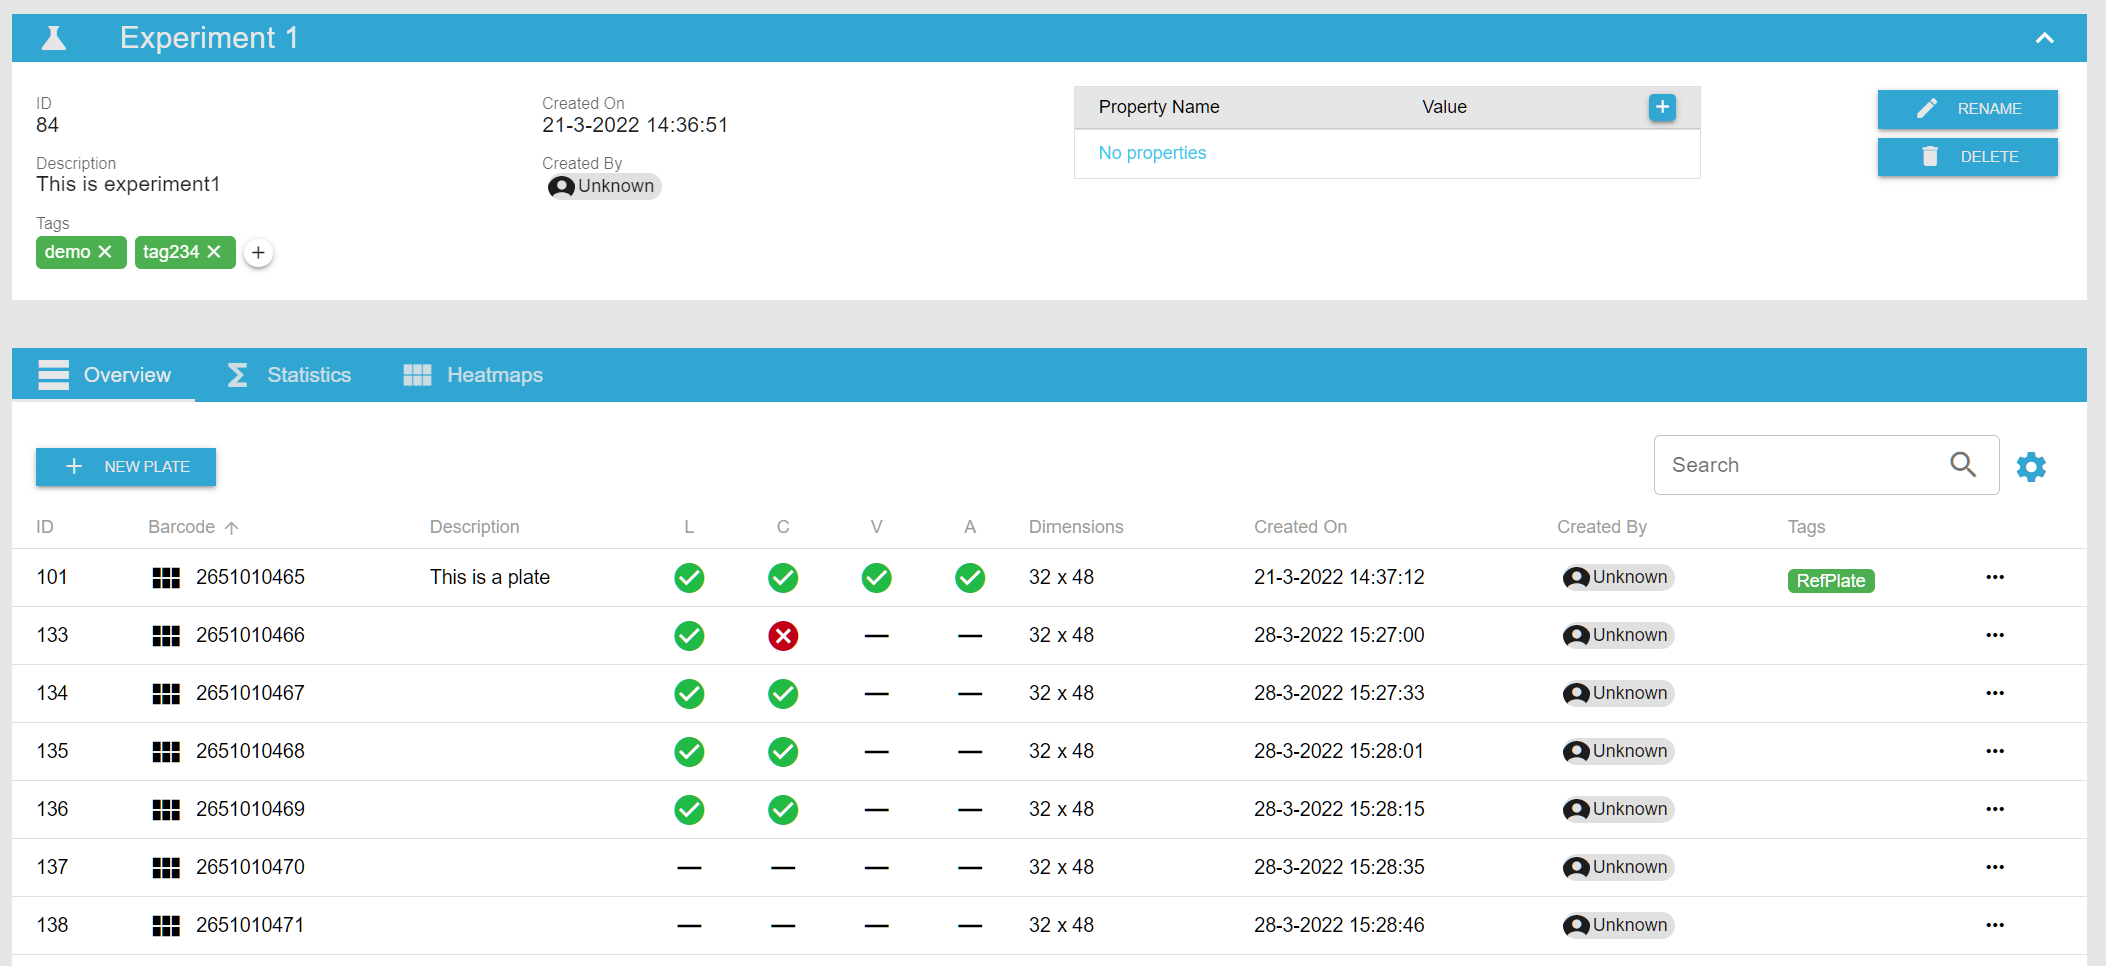Click the DELETE experiment button

click(x=1967, y=157)
